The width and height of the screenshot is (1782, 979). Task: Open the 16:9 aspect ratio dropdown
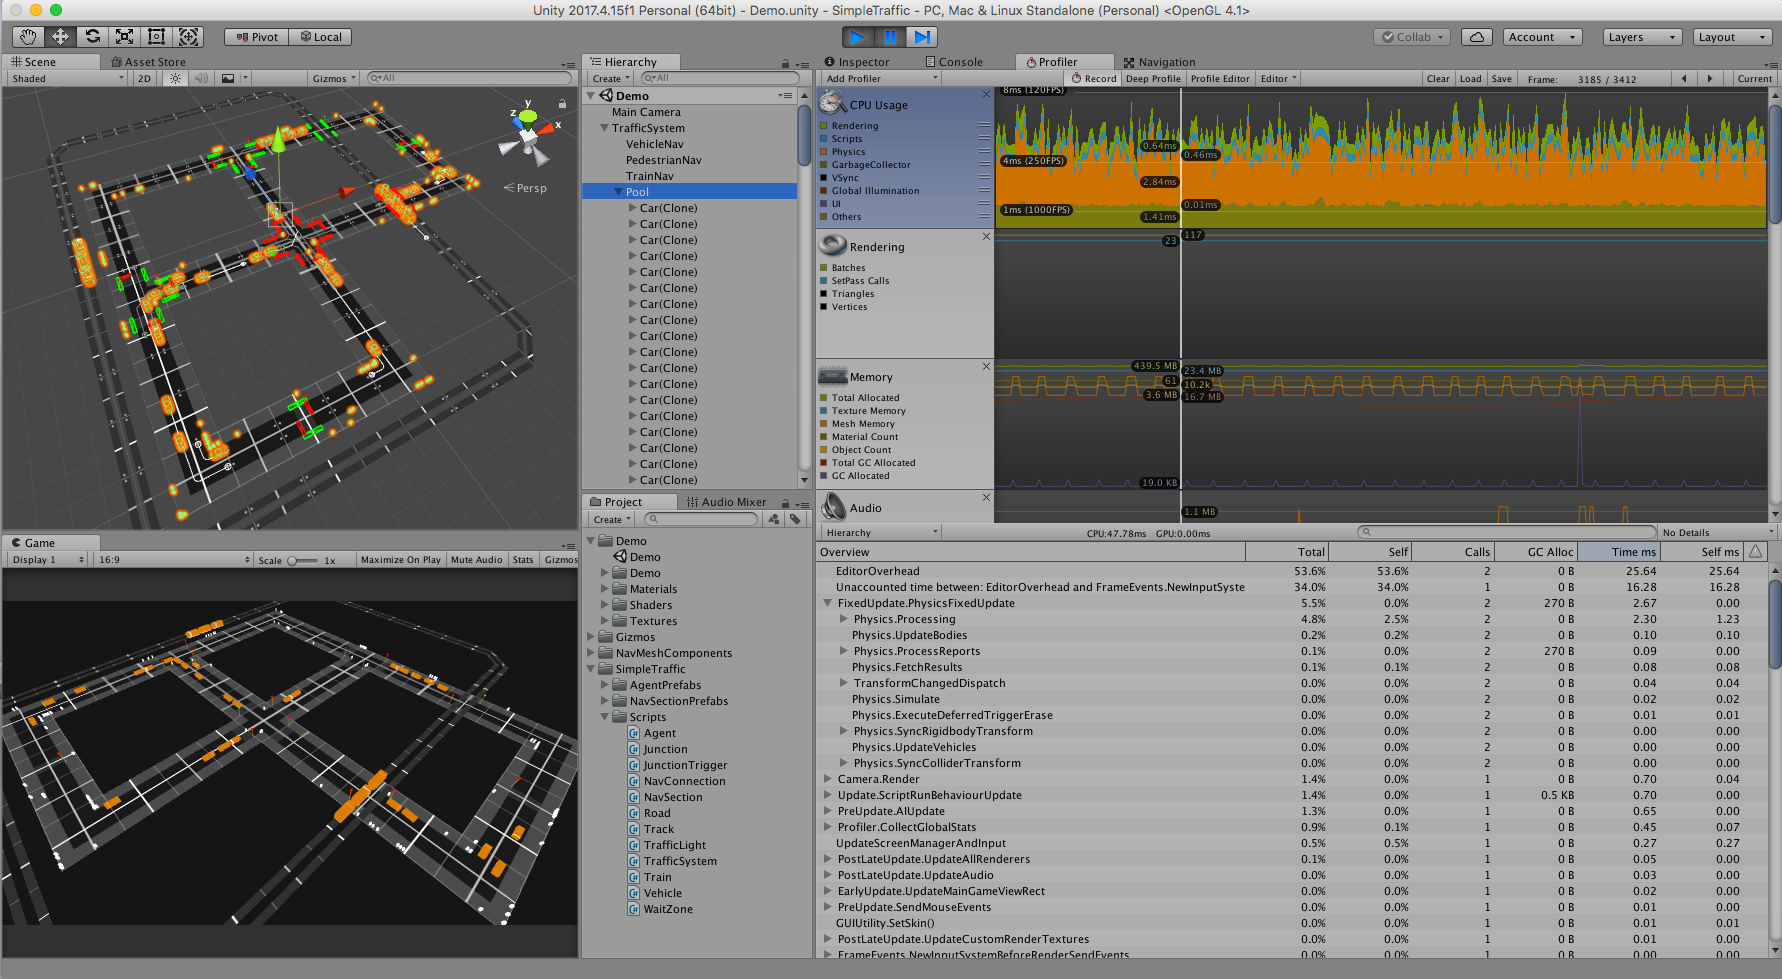point(174,560)
